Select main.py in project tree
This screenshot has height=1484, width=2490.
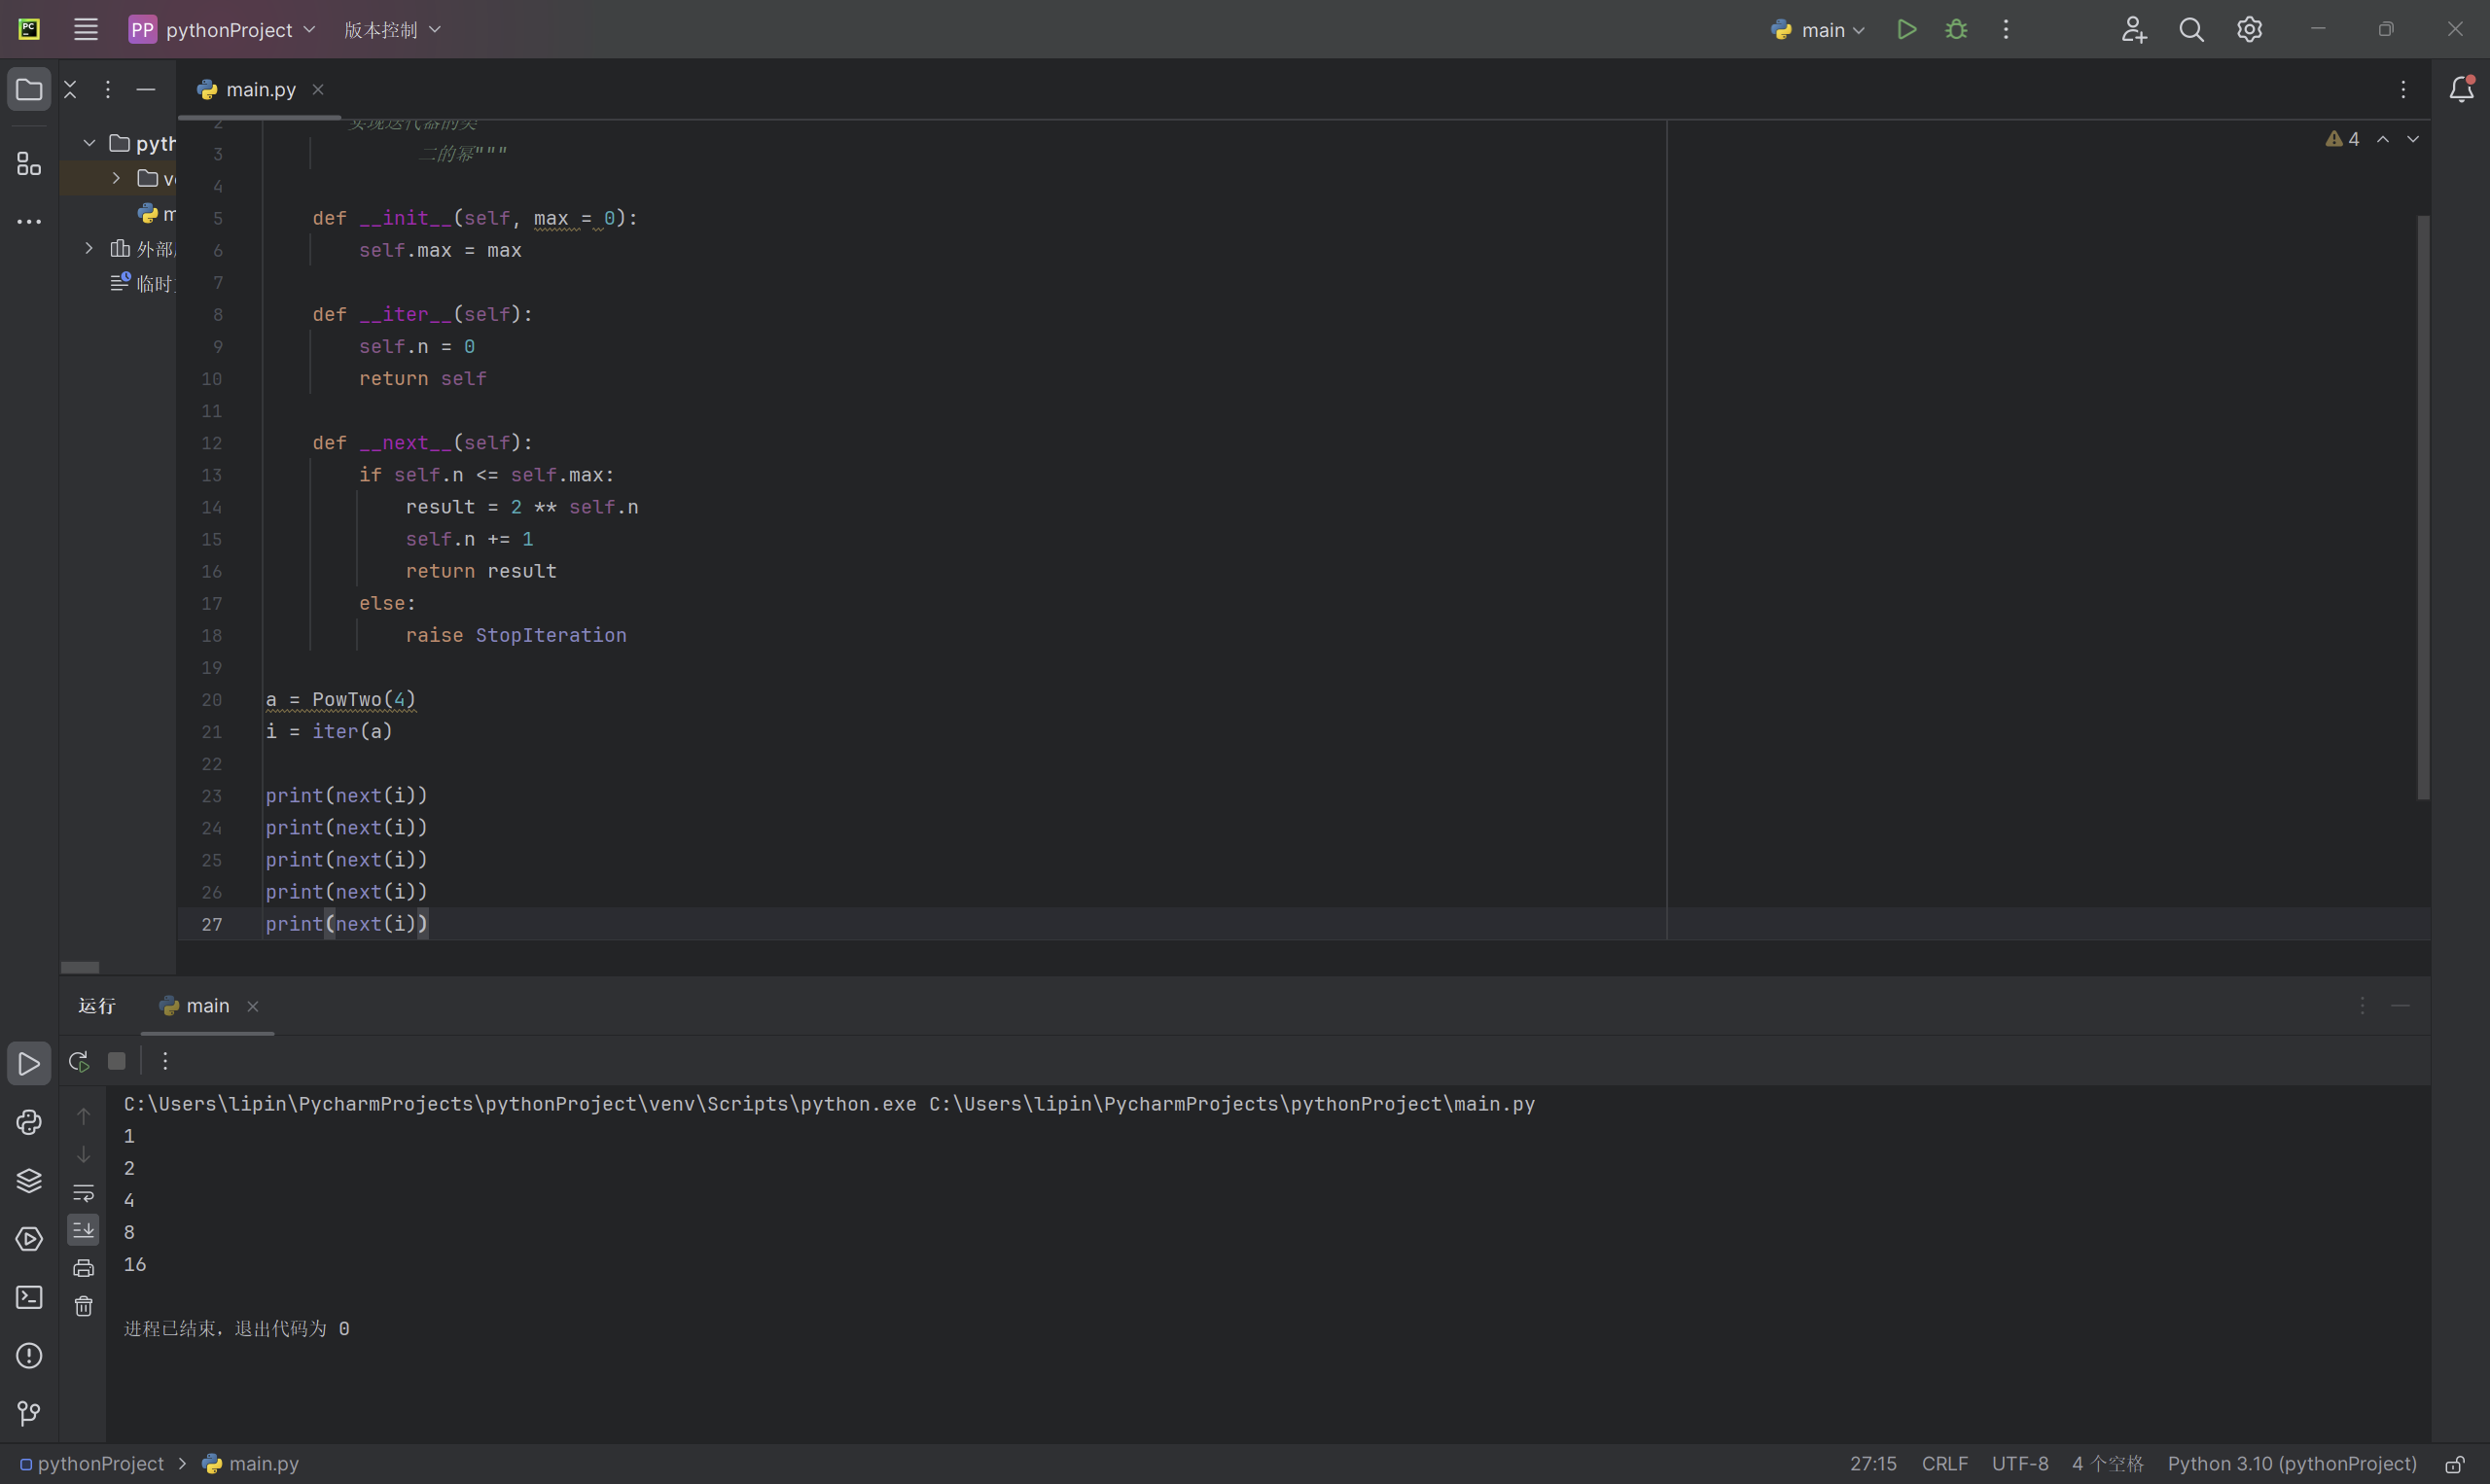pos(157,213)
